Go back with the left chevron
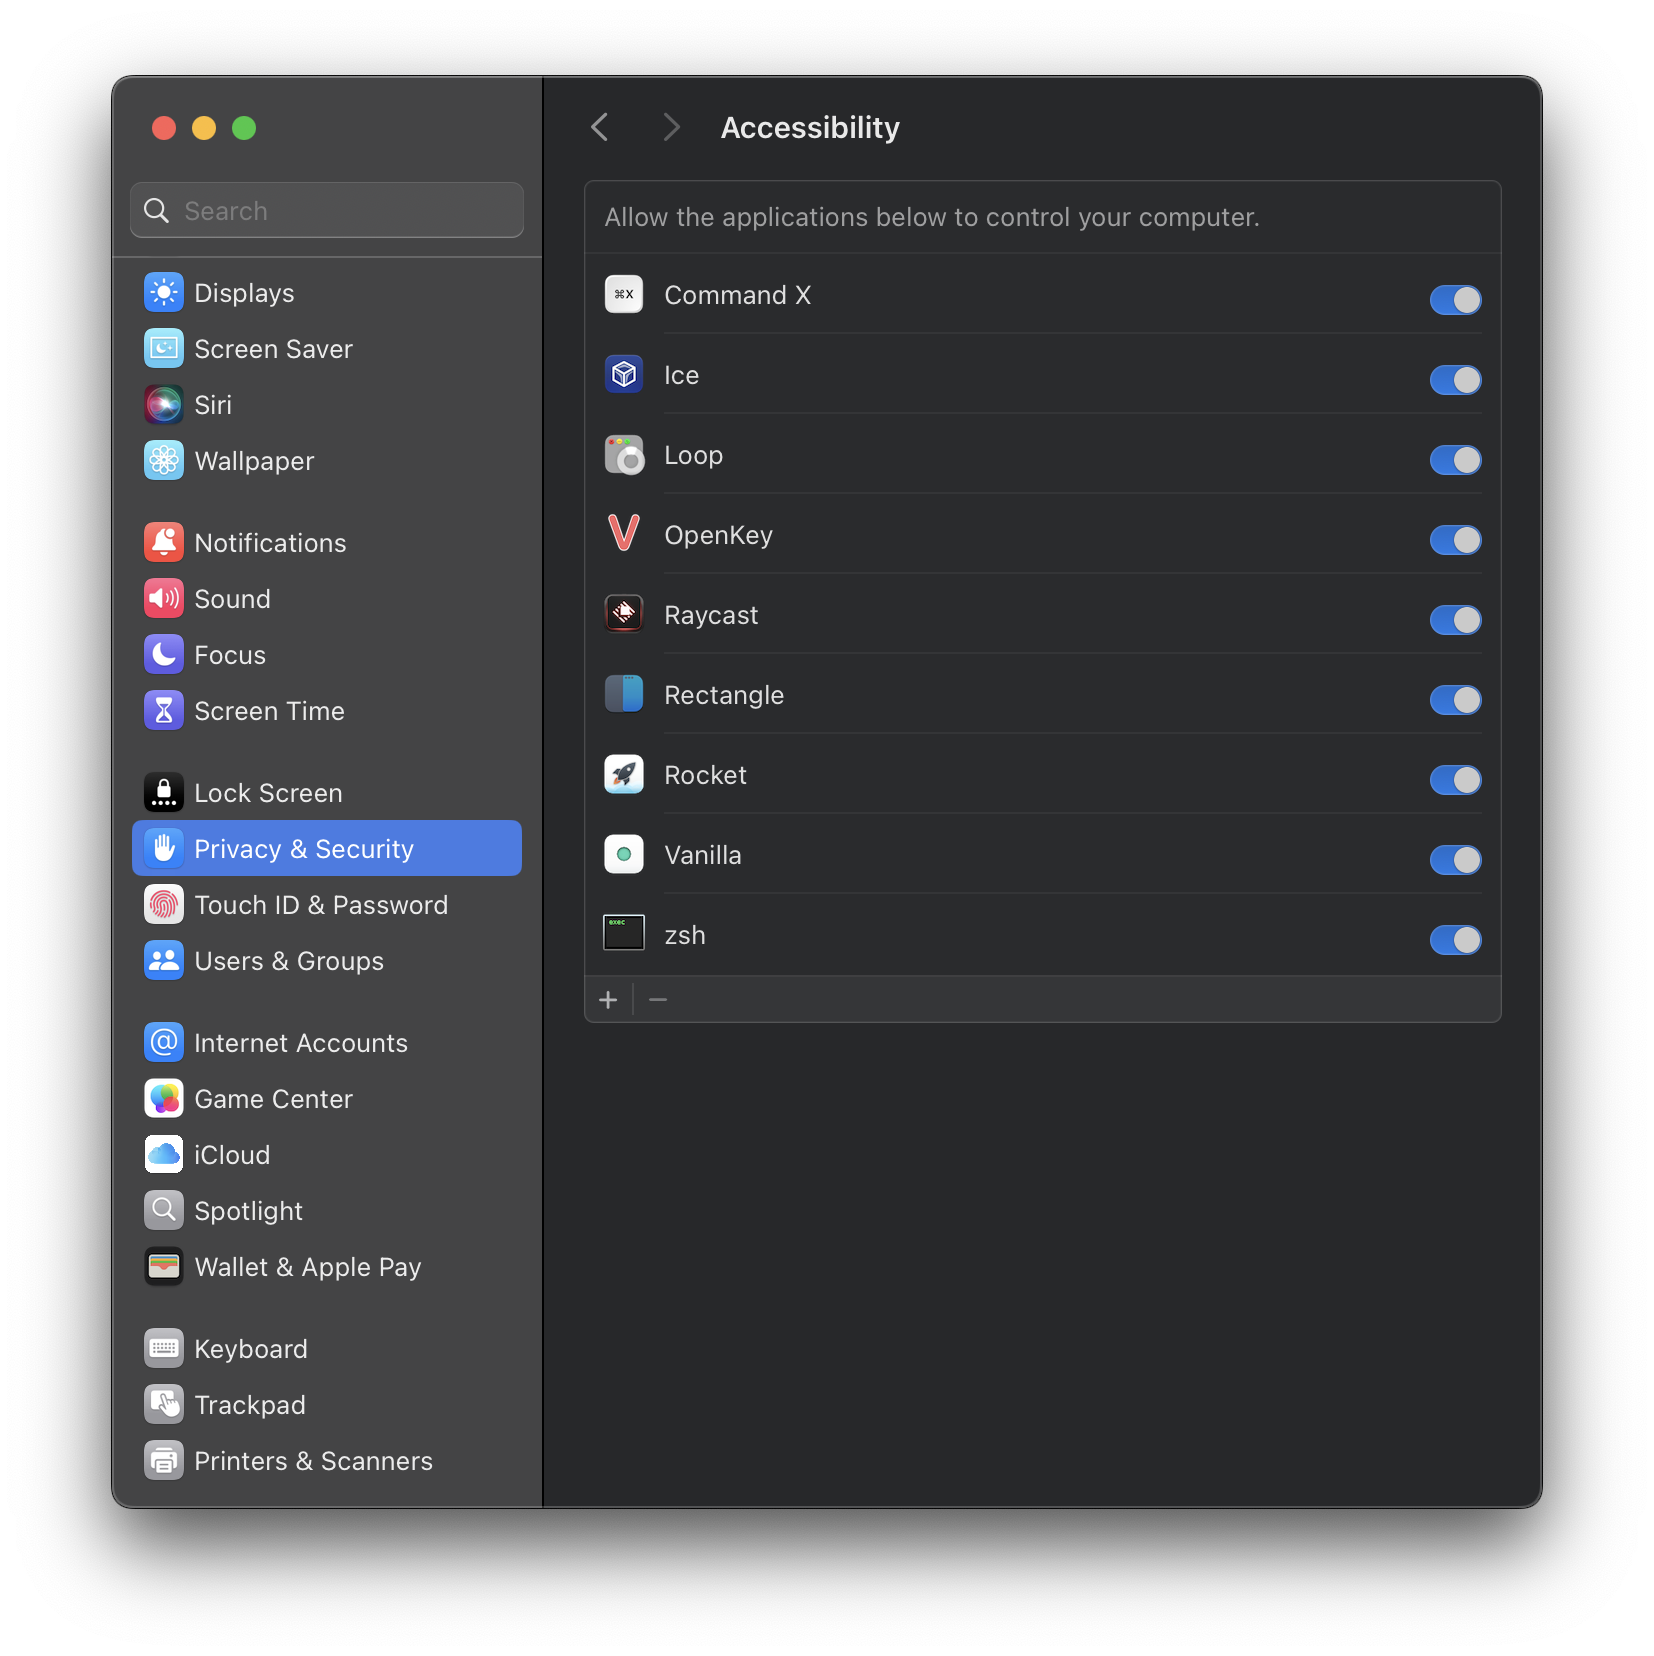Image resolution: width=1654 pixels, height=1656 pixels. click(600, 128)
